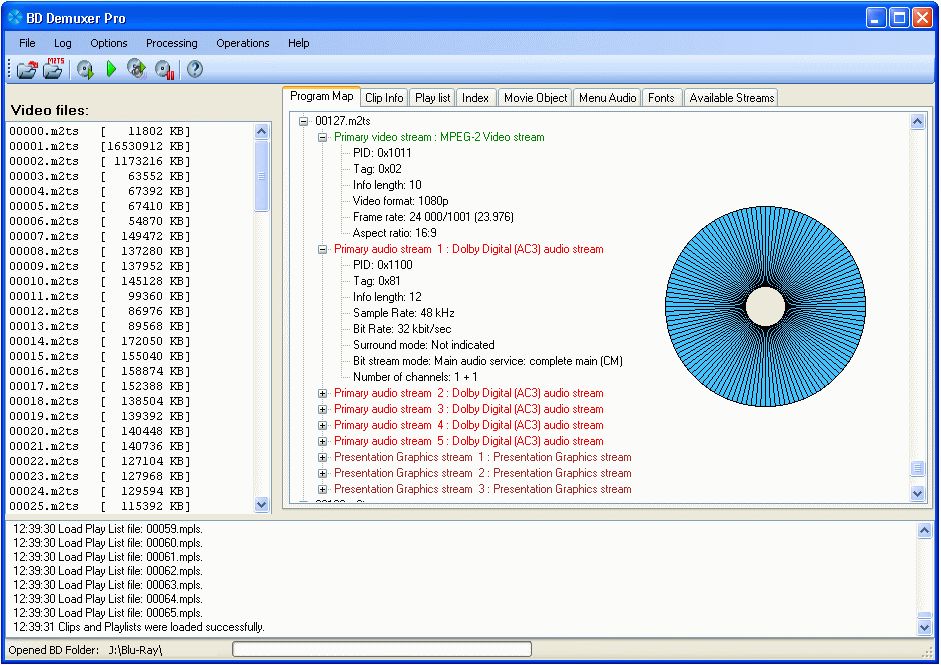The width and height of the screenshot is (941, 665).
Task: Click the question mark help toolbar icon
Action: pyautogui.click(x=194, y=69)
